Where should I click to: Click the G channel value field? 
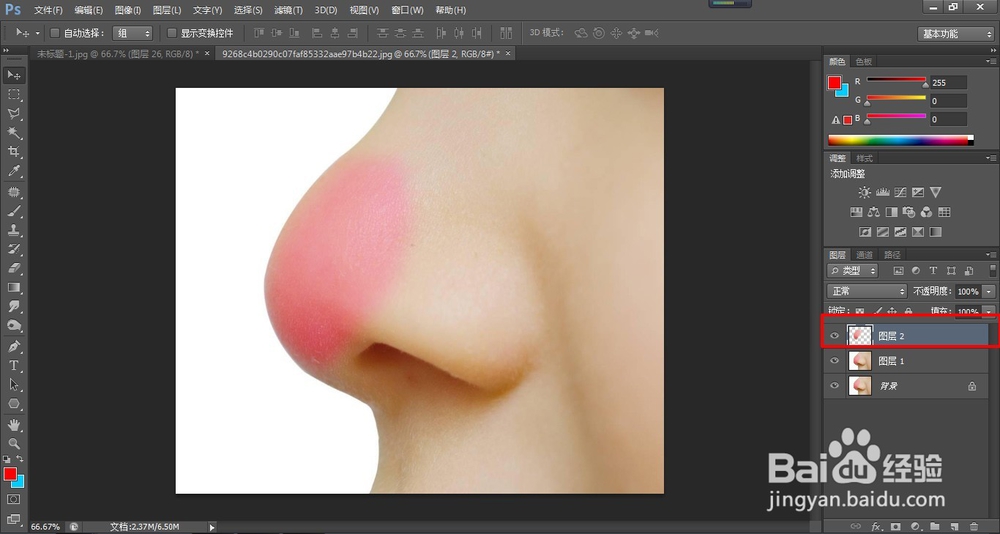click(x=948, y=101)
